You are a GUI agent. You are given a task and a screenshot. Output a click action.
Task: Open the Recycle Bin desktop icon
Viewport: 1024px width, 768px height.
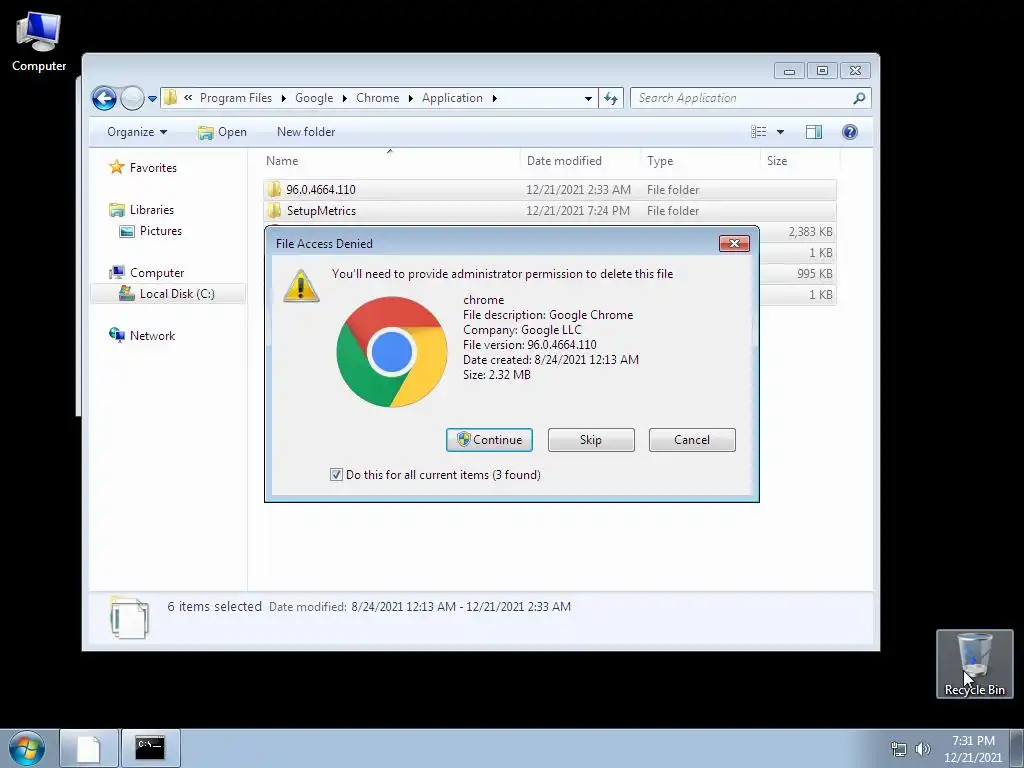click(x=974, y=664)
